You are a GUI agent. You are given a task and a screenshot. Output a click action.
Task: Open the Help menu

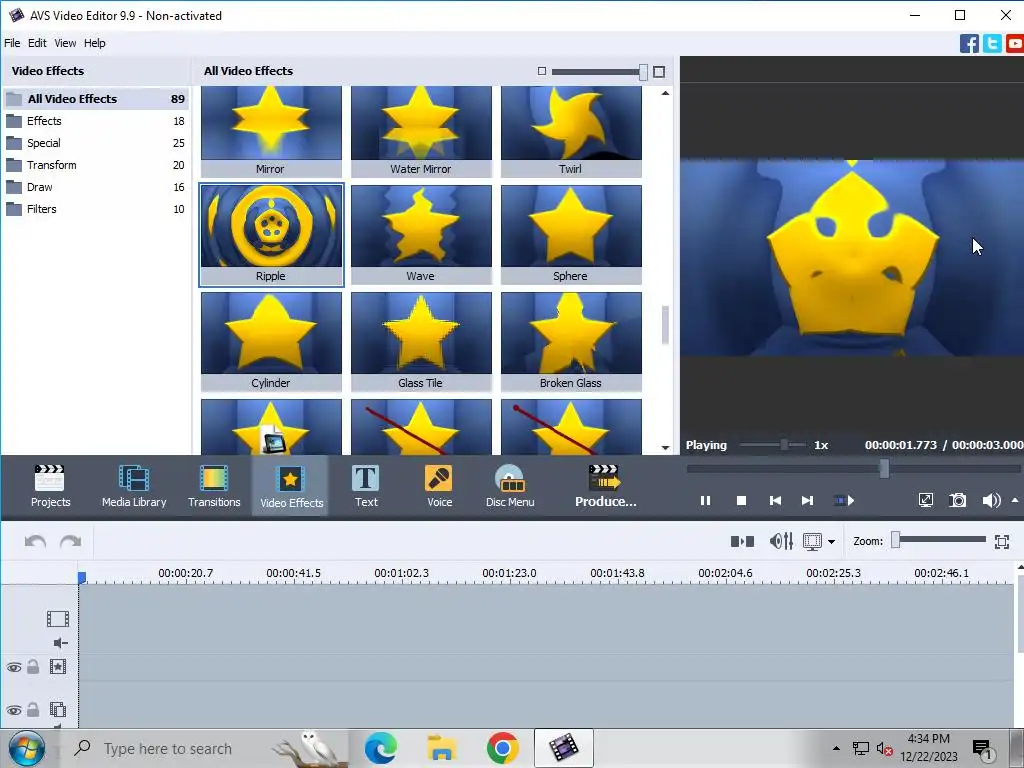click(94, 43)
